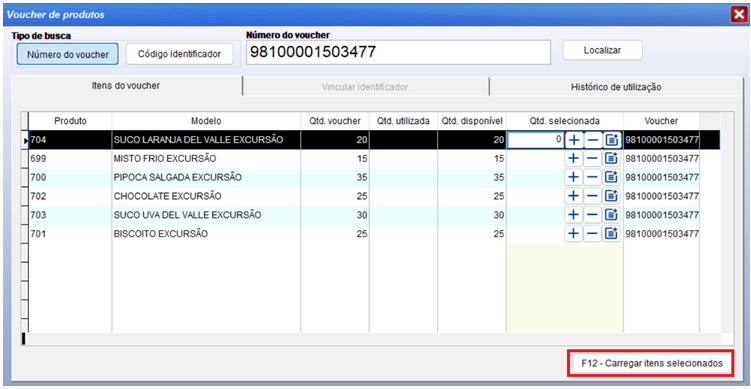The height and width of the screenshot is (389, 751).
Task: Open Histórico de utilização tab
Action: click(616, 87)
